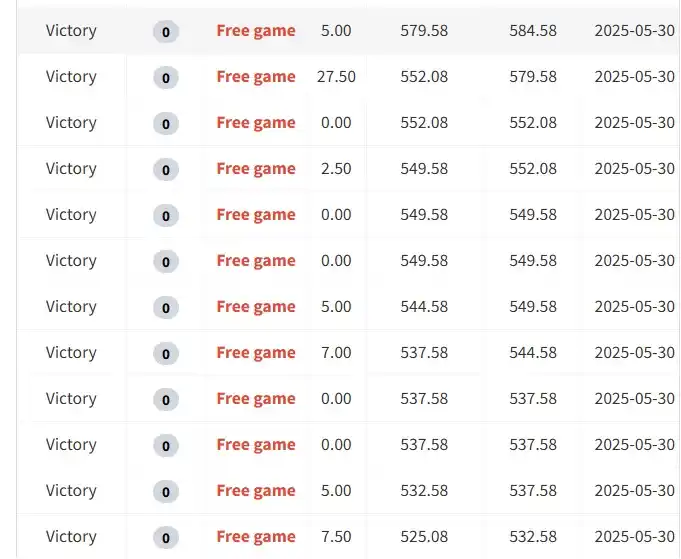Click the 0 badge beside the 27.50 amount
Image resolution: width=681 pixels, height=559 pixels.
(166, 78)
